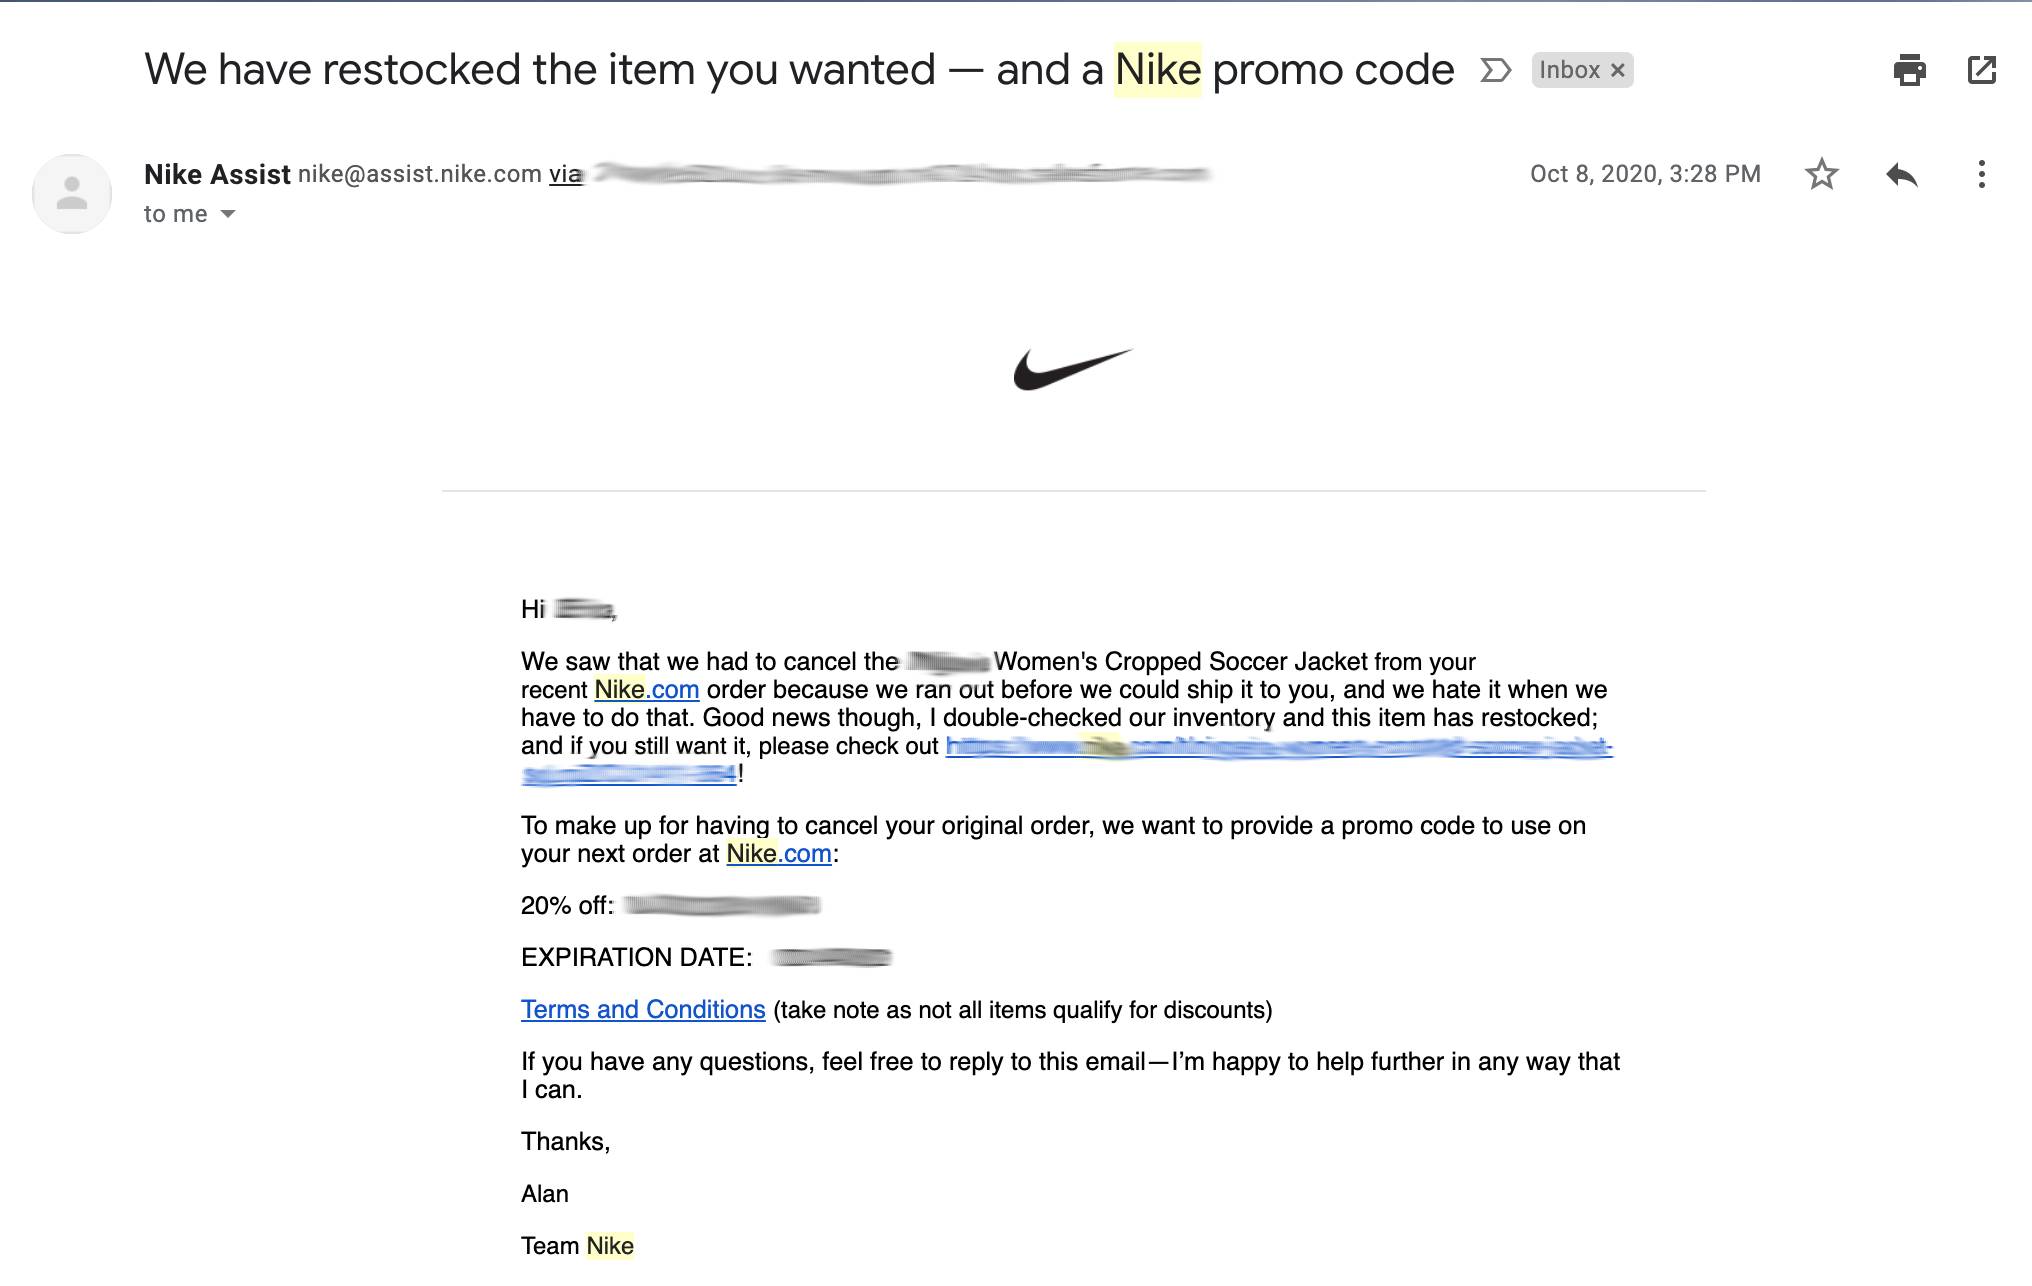Click the importance marker beside the subject
The width and height of the screenshot is (2032, 1286).
[x=1495, y=70]
